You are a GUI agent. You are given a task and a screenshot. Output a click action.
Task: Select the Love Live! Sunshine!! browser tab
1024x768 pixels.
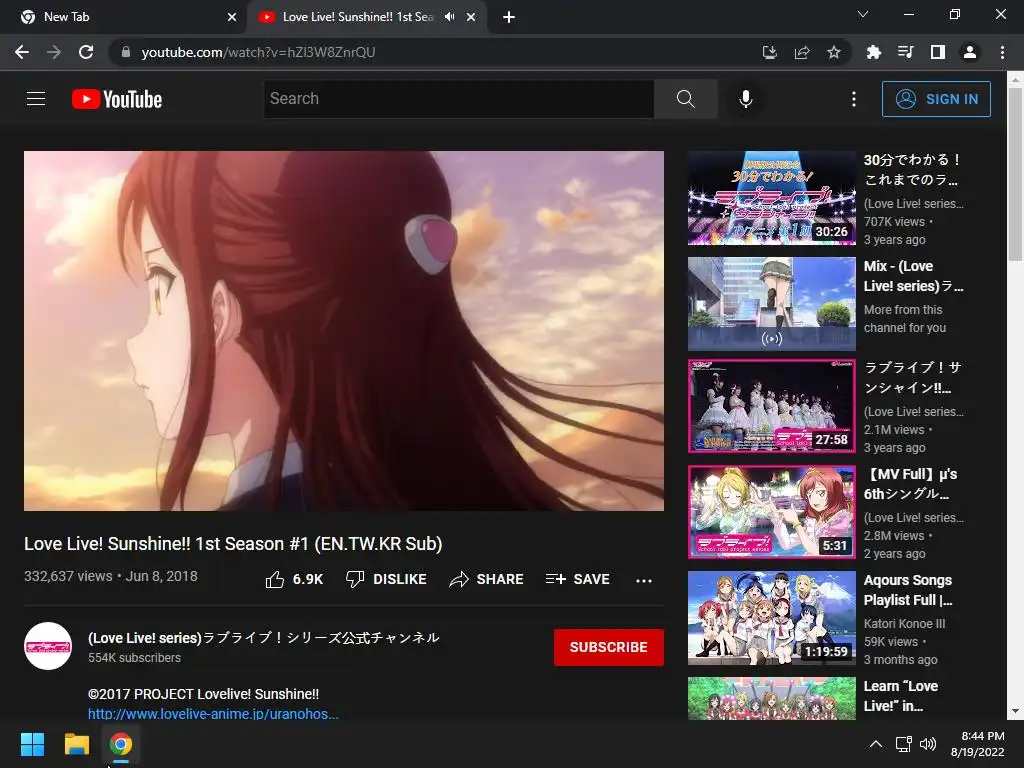click(x=357, y=17)
